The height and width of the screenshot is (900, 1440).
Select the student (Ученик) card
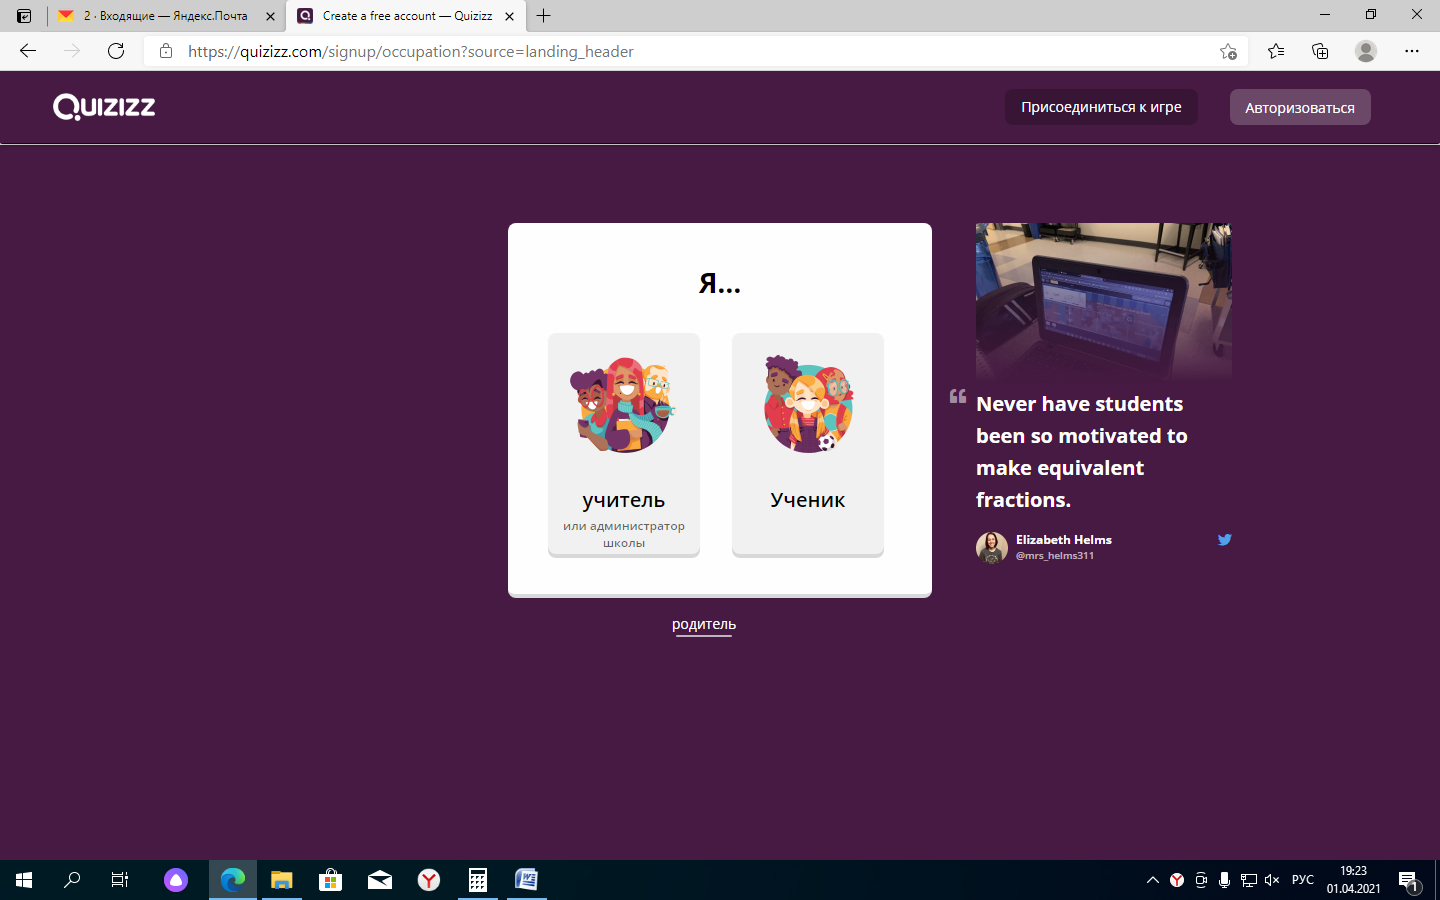tap(808, 445)
